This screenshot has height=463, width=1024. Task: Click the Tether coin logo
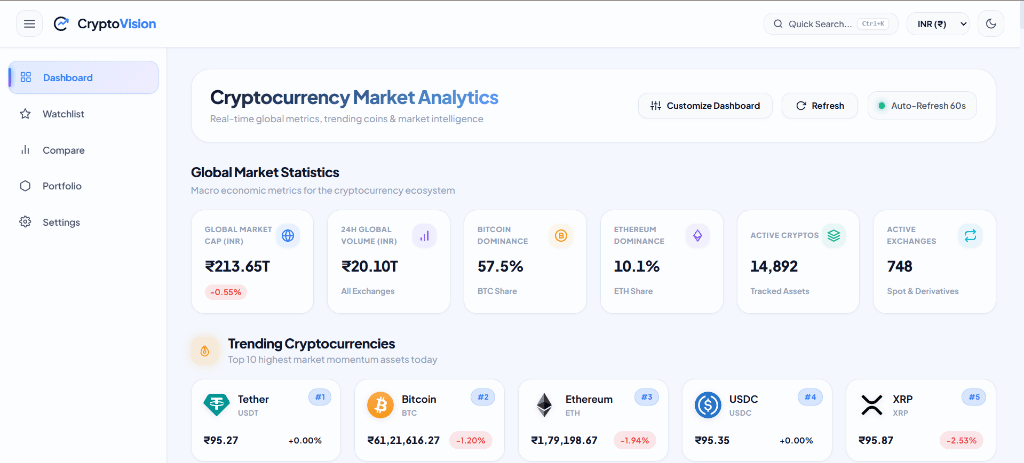pos(217,405)
